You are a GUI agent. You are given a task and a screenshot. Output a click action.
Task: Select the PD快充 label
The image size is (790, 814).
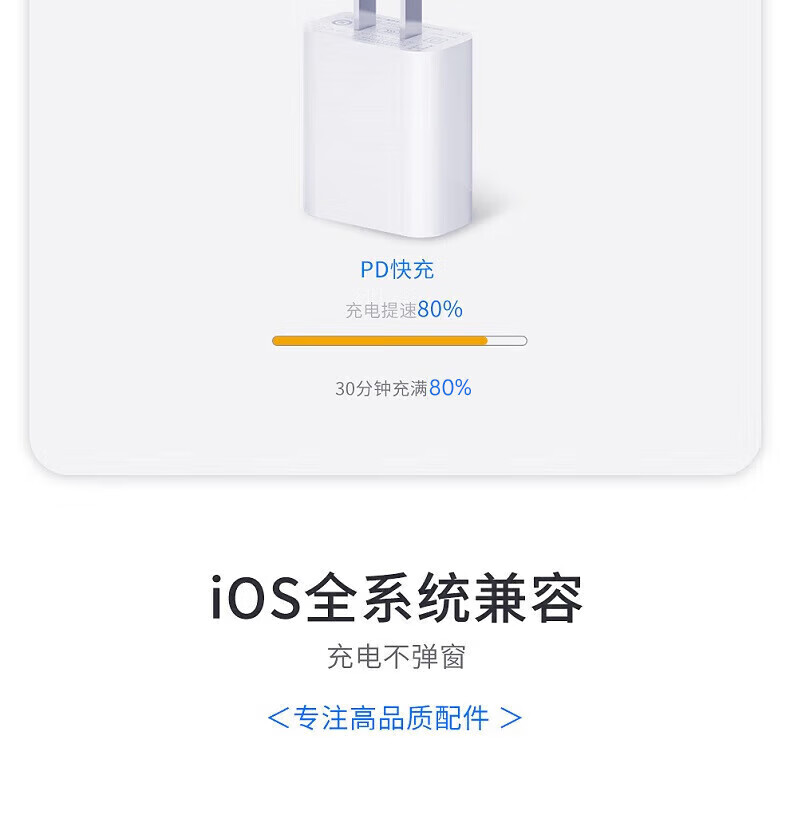click(x=397, y=269)
